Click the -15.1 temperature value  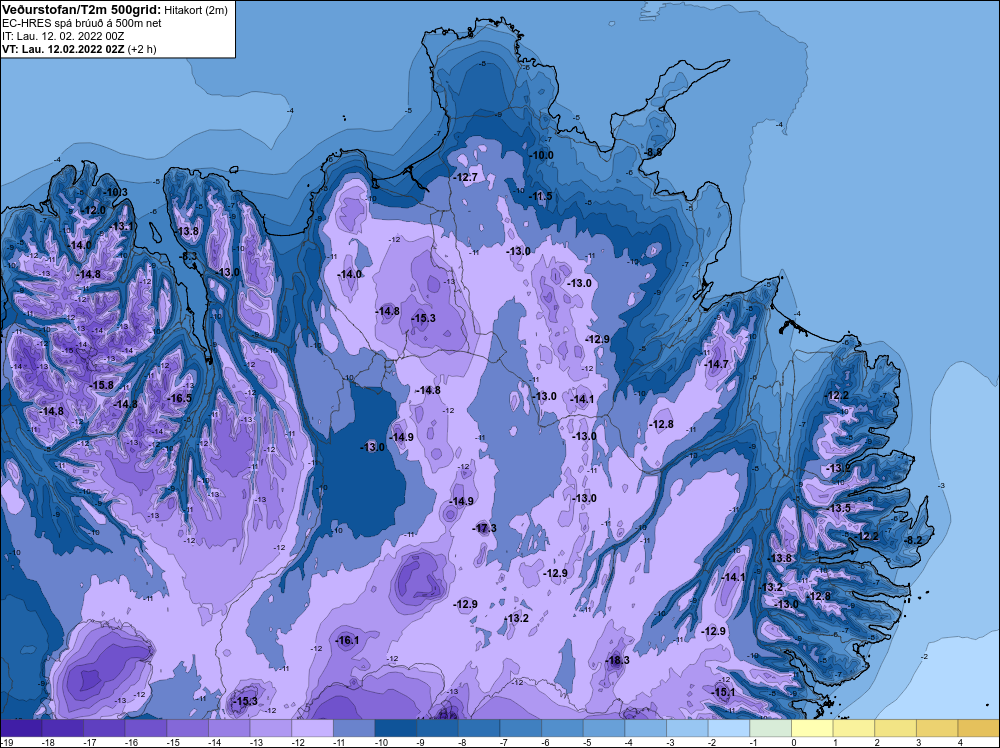click(723, 692)
